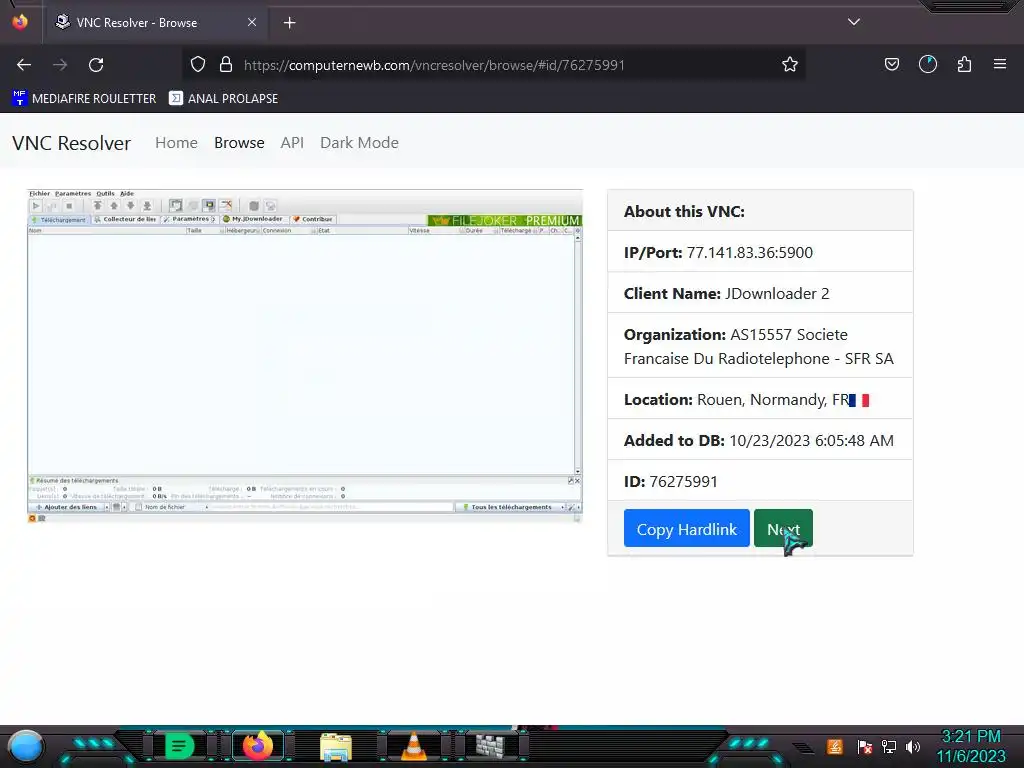This screenshot has height=768, width=1024.
Task: Go back to the previous page
Action: 24,65
